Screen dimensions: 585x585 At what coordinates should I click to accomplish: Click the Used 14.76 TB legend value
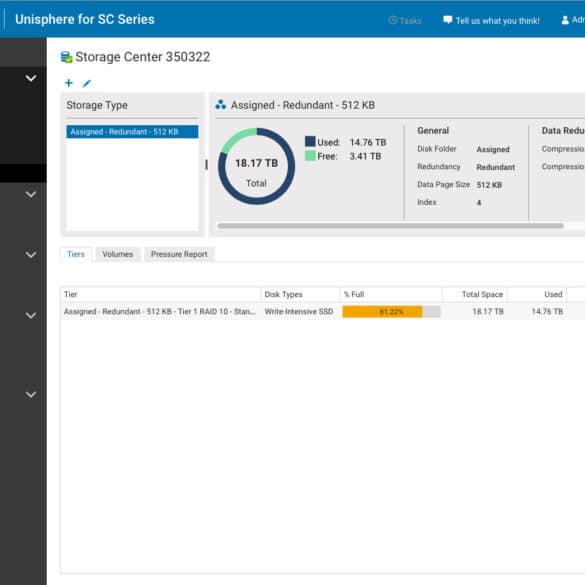[368, 142]
